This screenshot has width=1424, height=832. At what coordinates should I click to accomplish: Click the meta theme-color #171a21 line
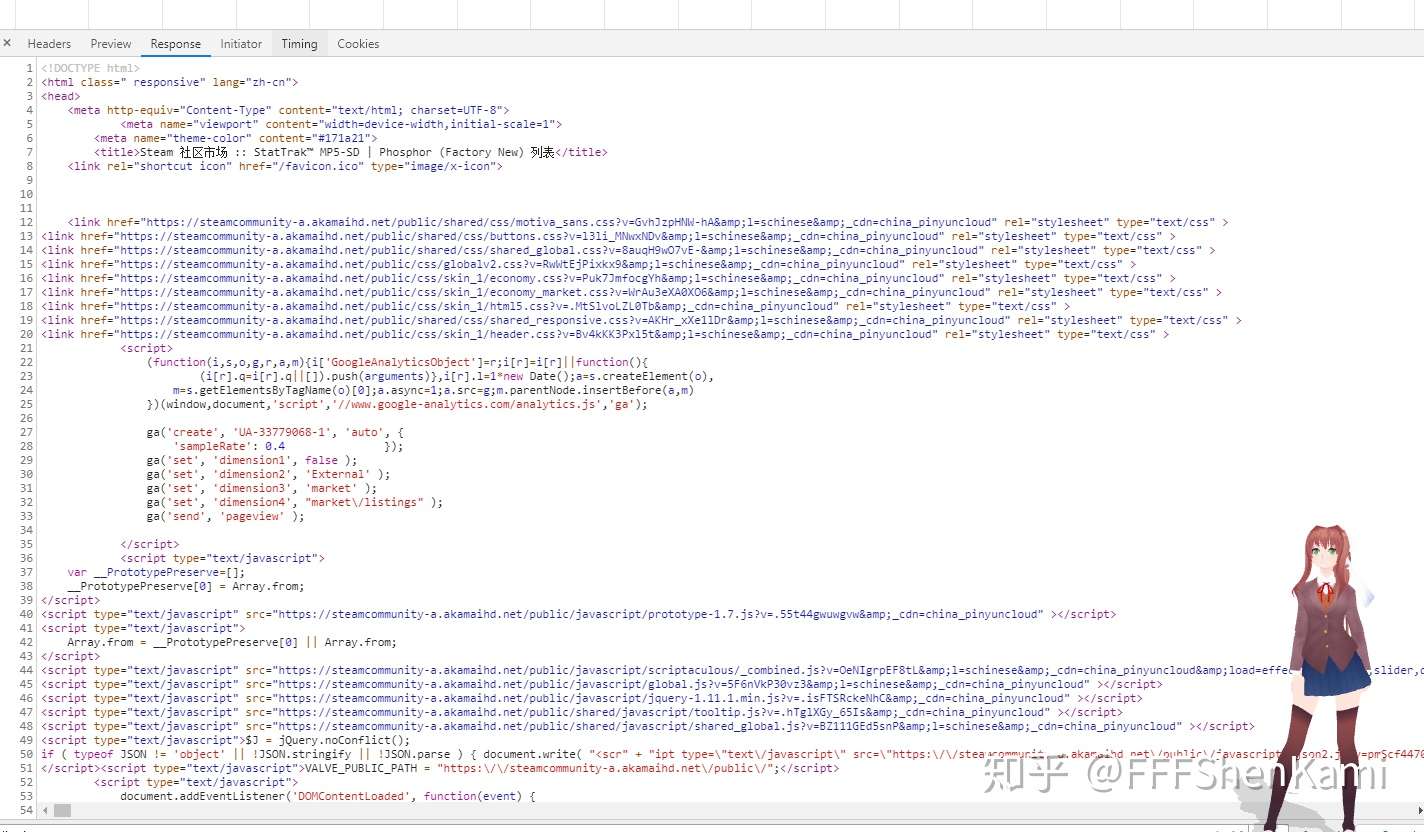click(x=236, y=138)
